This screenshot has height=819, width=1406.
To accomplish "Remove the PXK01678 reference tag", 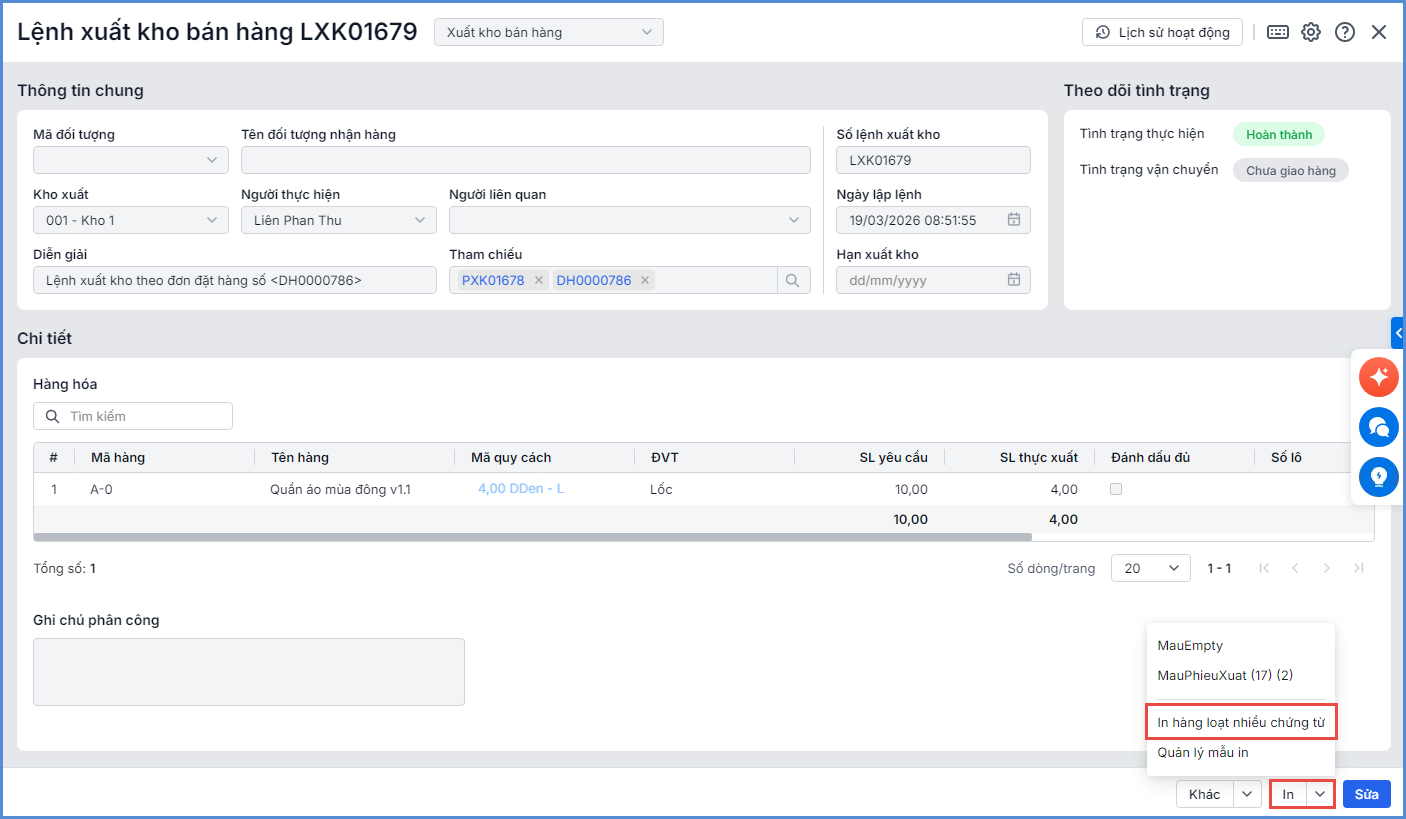I will 539,280.
